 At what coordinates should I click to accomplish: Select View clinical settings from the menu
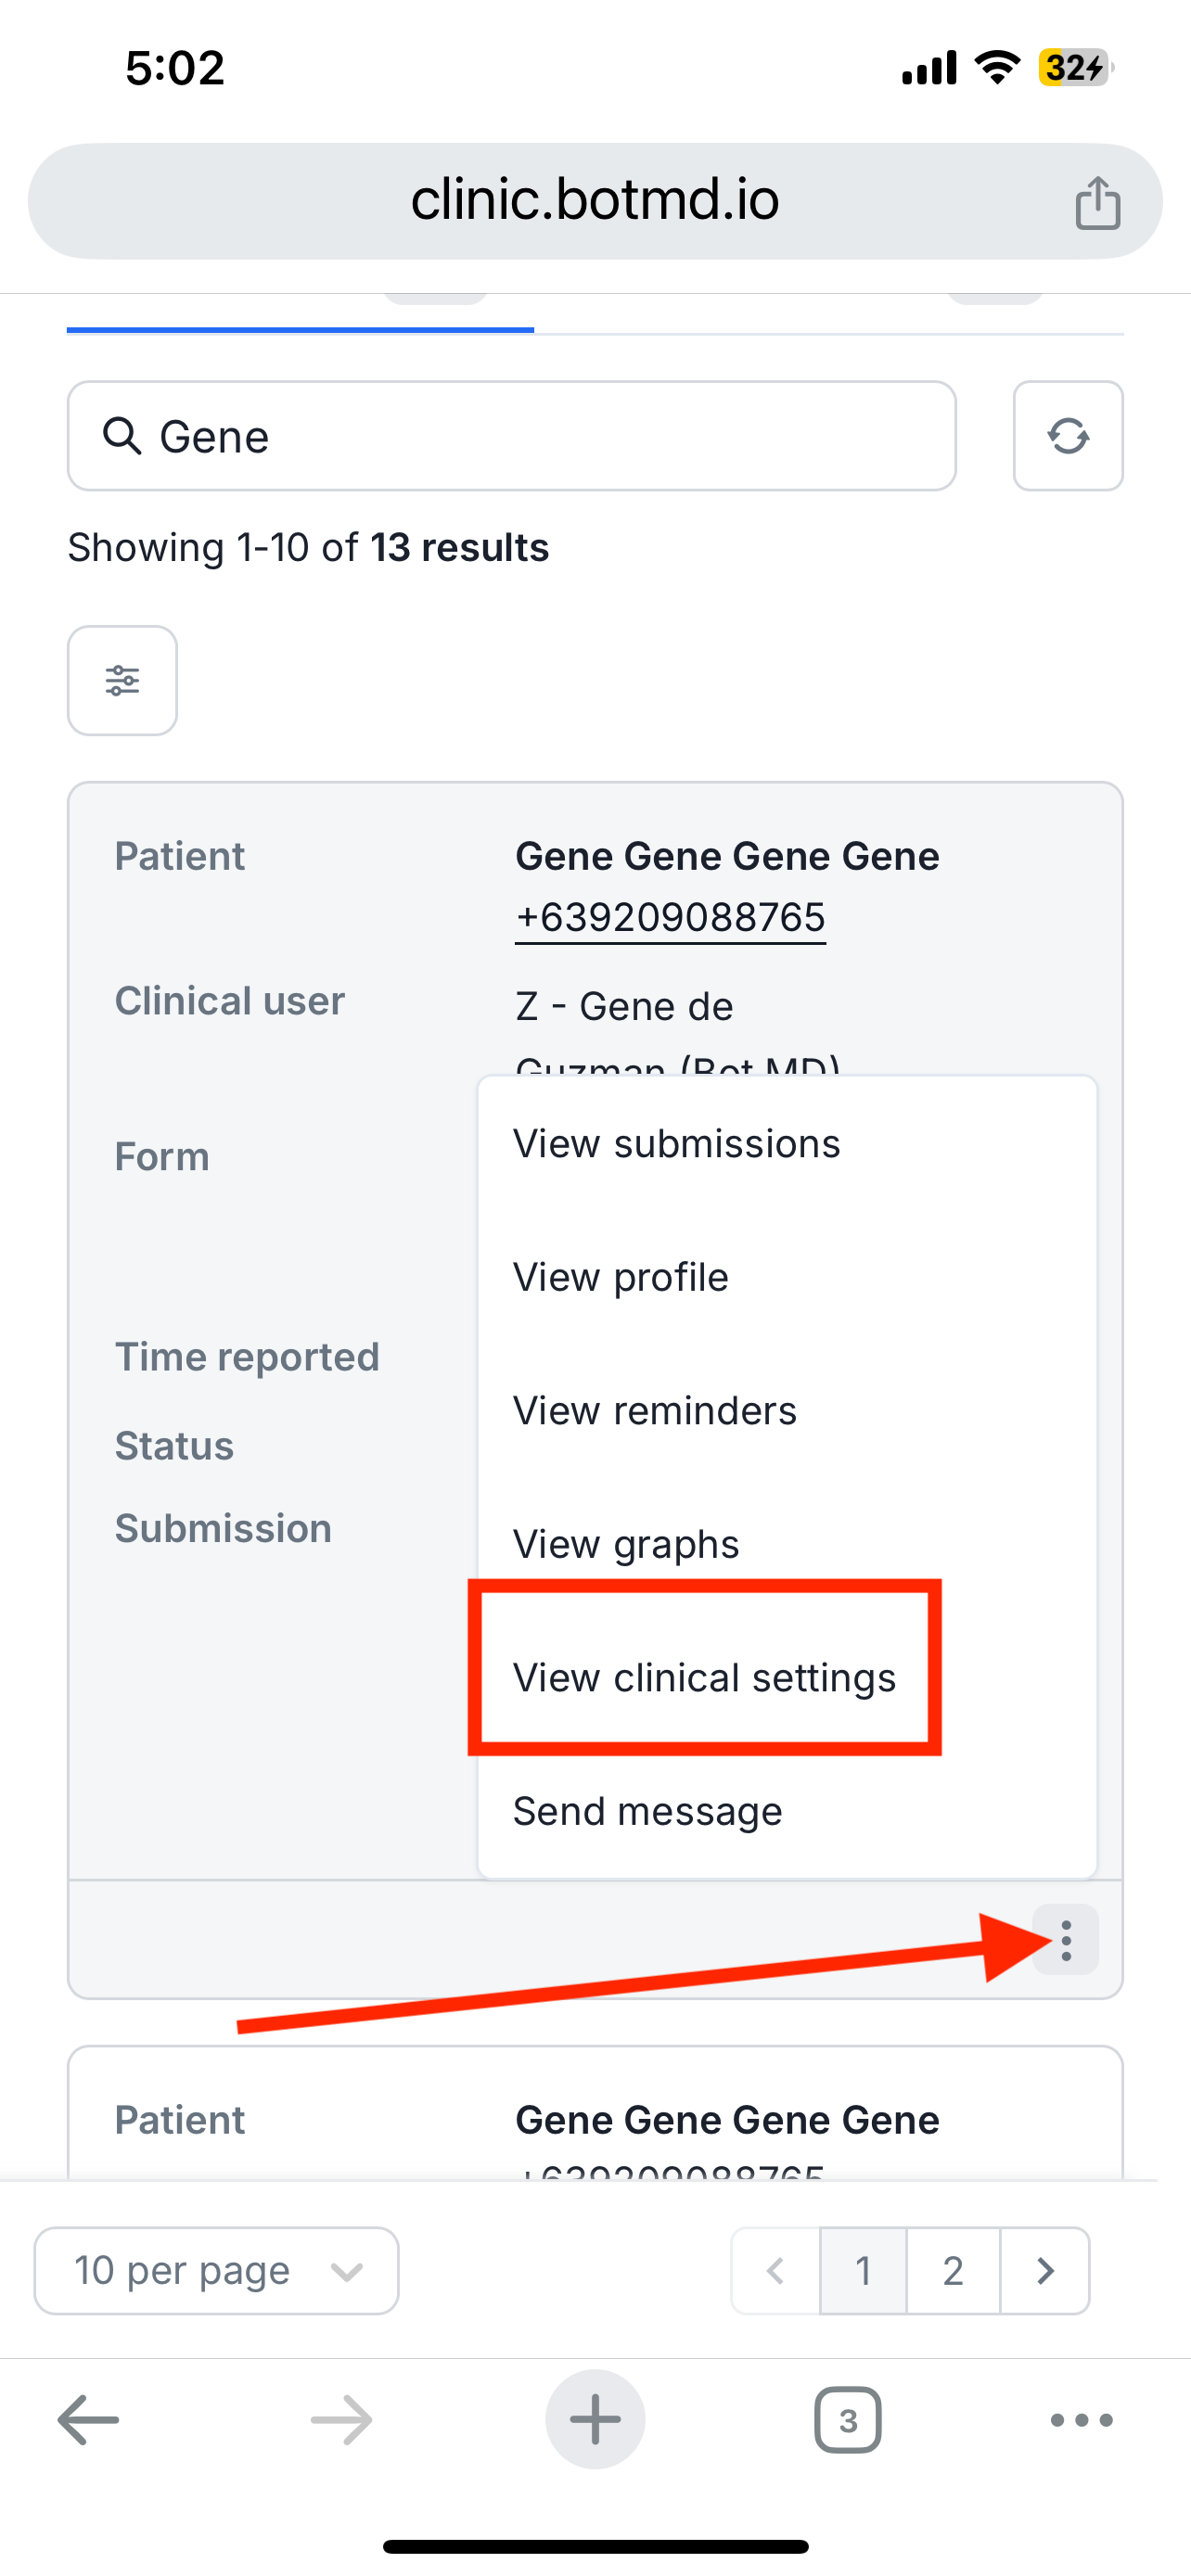(704, 1677)
